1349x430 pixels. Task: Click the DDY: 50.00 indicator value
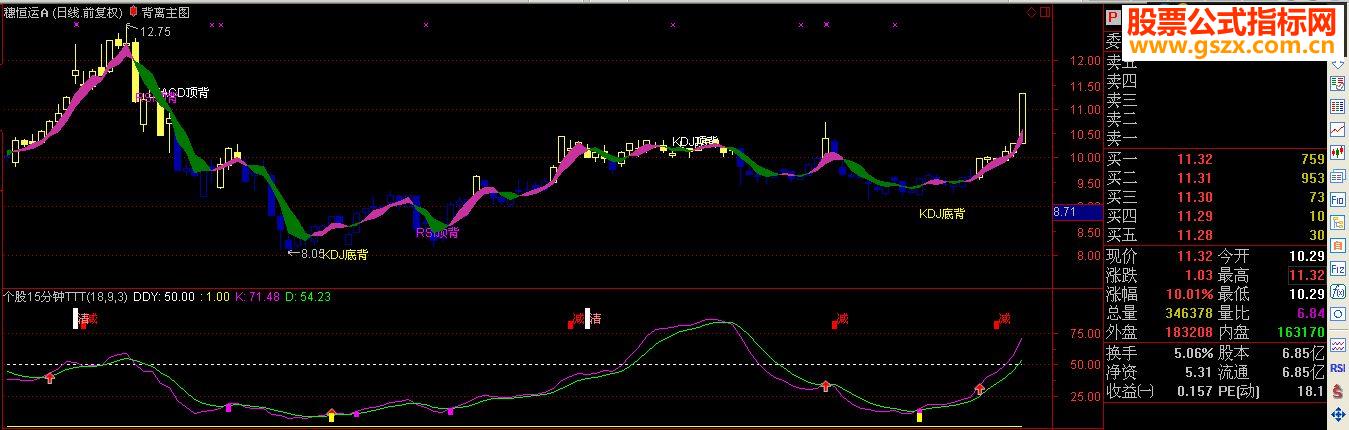164,296
